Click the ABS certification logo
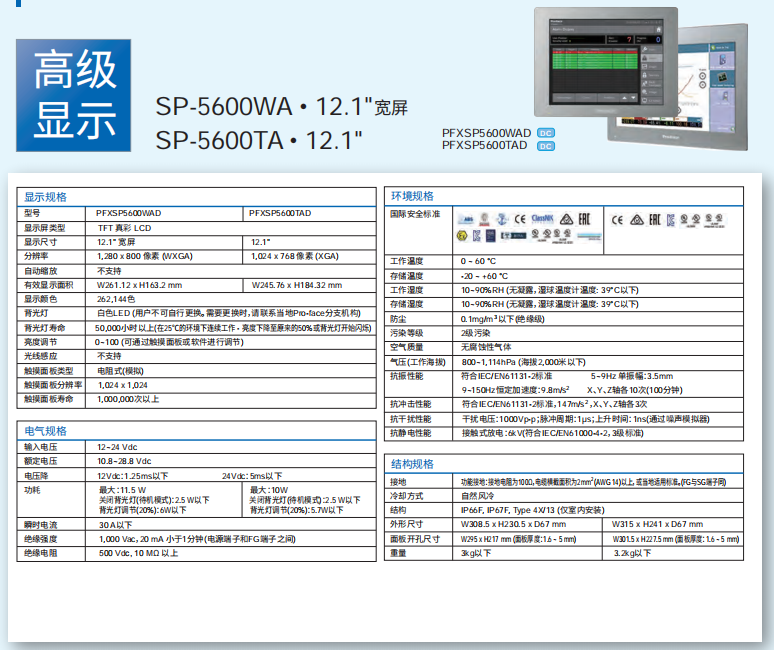Viewport: 774px width, 650px height. 465,219
